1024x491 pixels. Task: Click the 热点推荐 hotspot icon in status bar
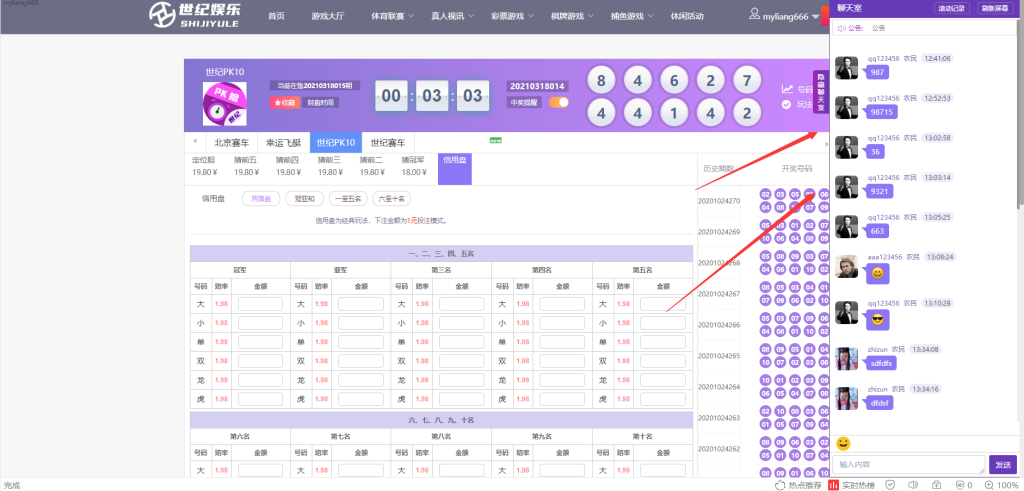click(x=778, y=484)
